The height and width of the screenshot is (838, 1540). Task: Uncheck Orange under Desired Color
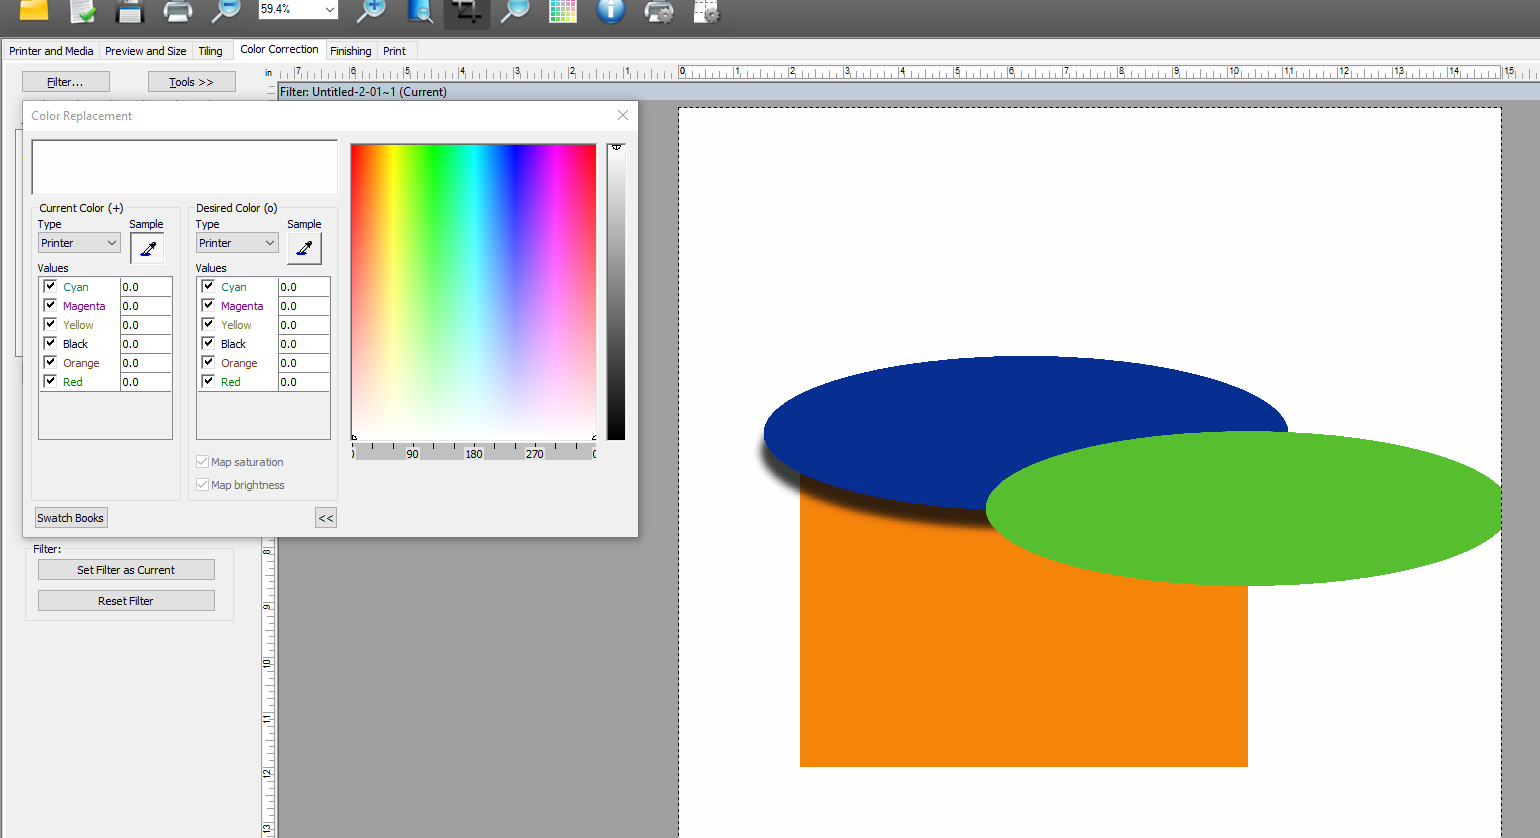point(208,362)
